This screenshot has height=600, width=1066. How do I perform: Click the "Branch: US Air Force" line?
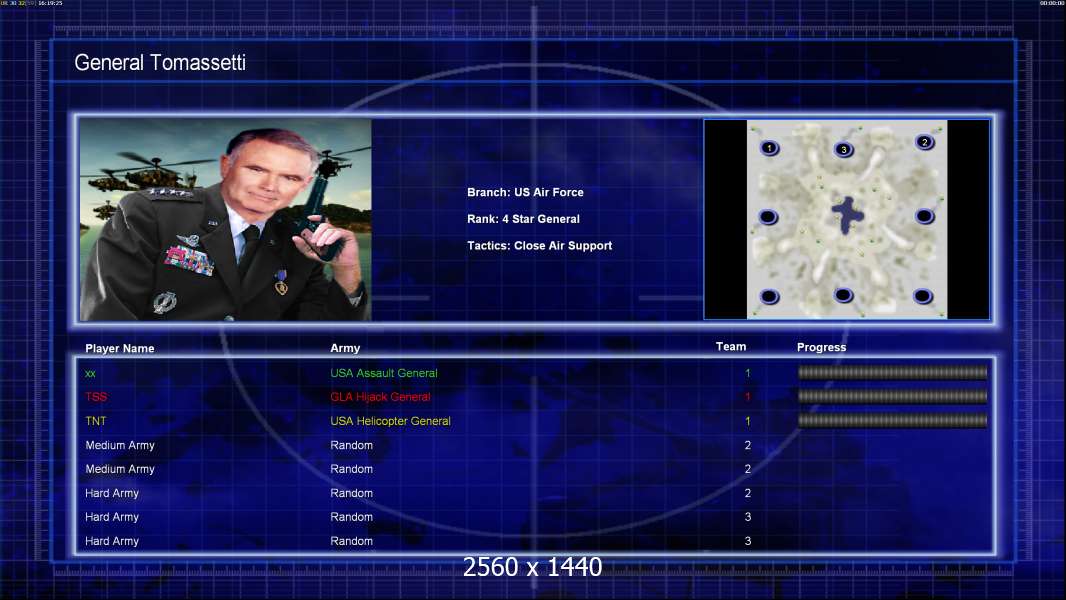(525, 192)
